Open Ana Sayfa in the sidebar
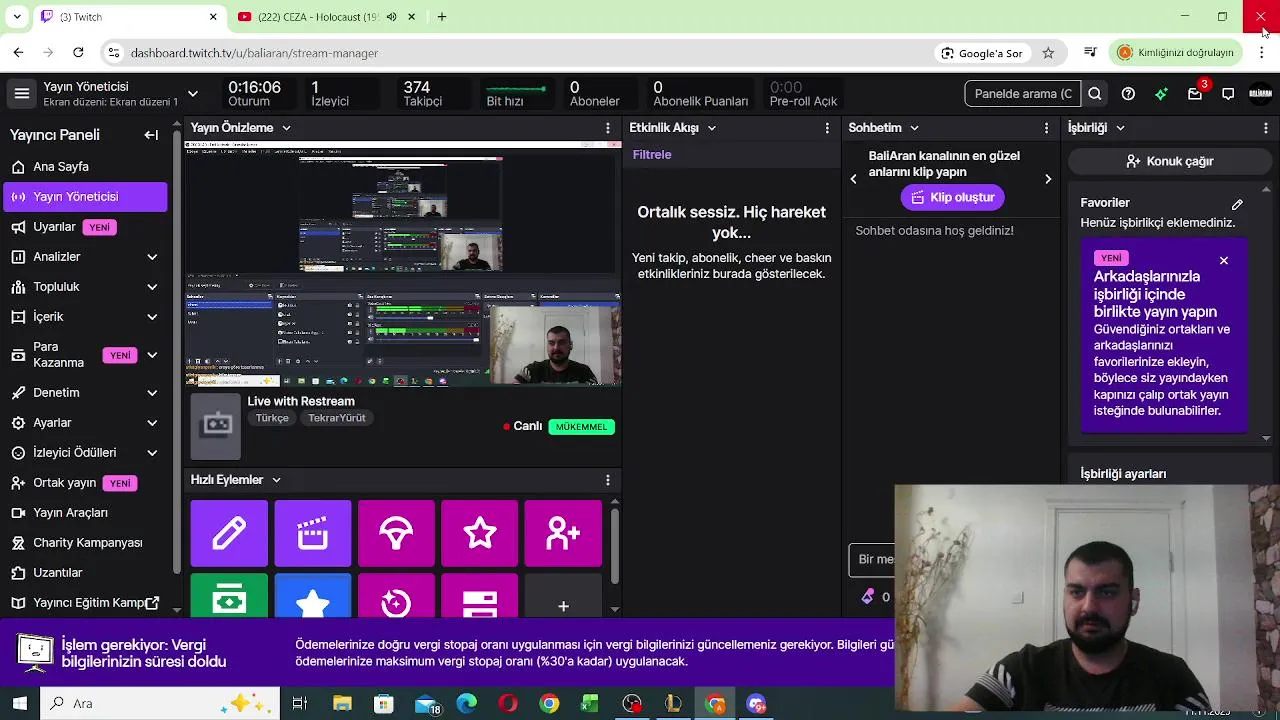This screenshot has width=1280, height=720. click(x=85, y=167)
